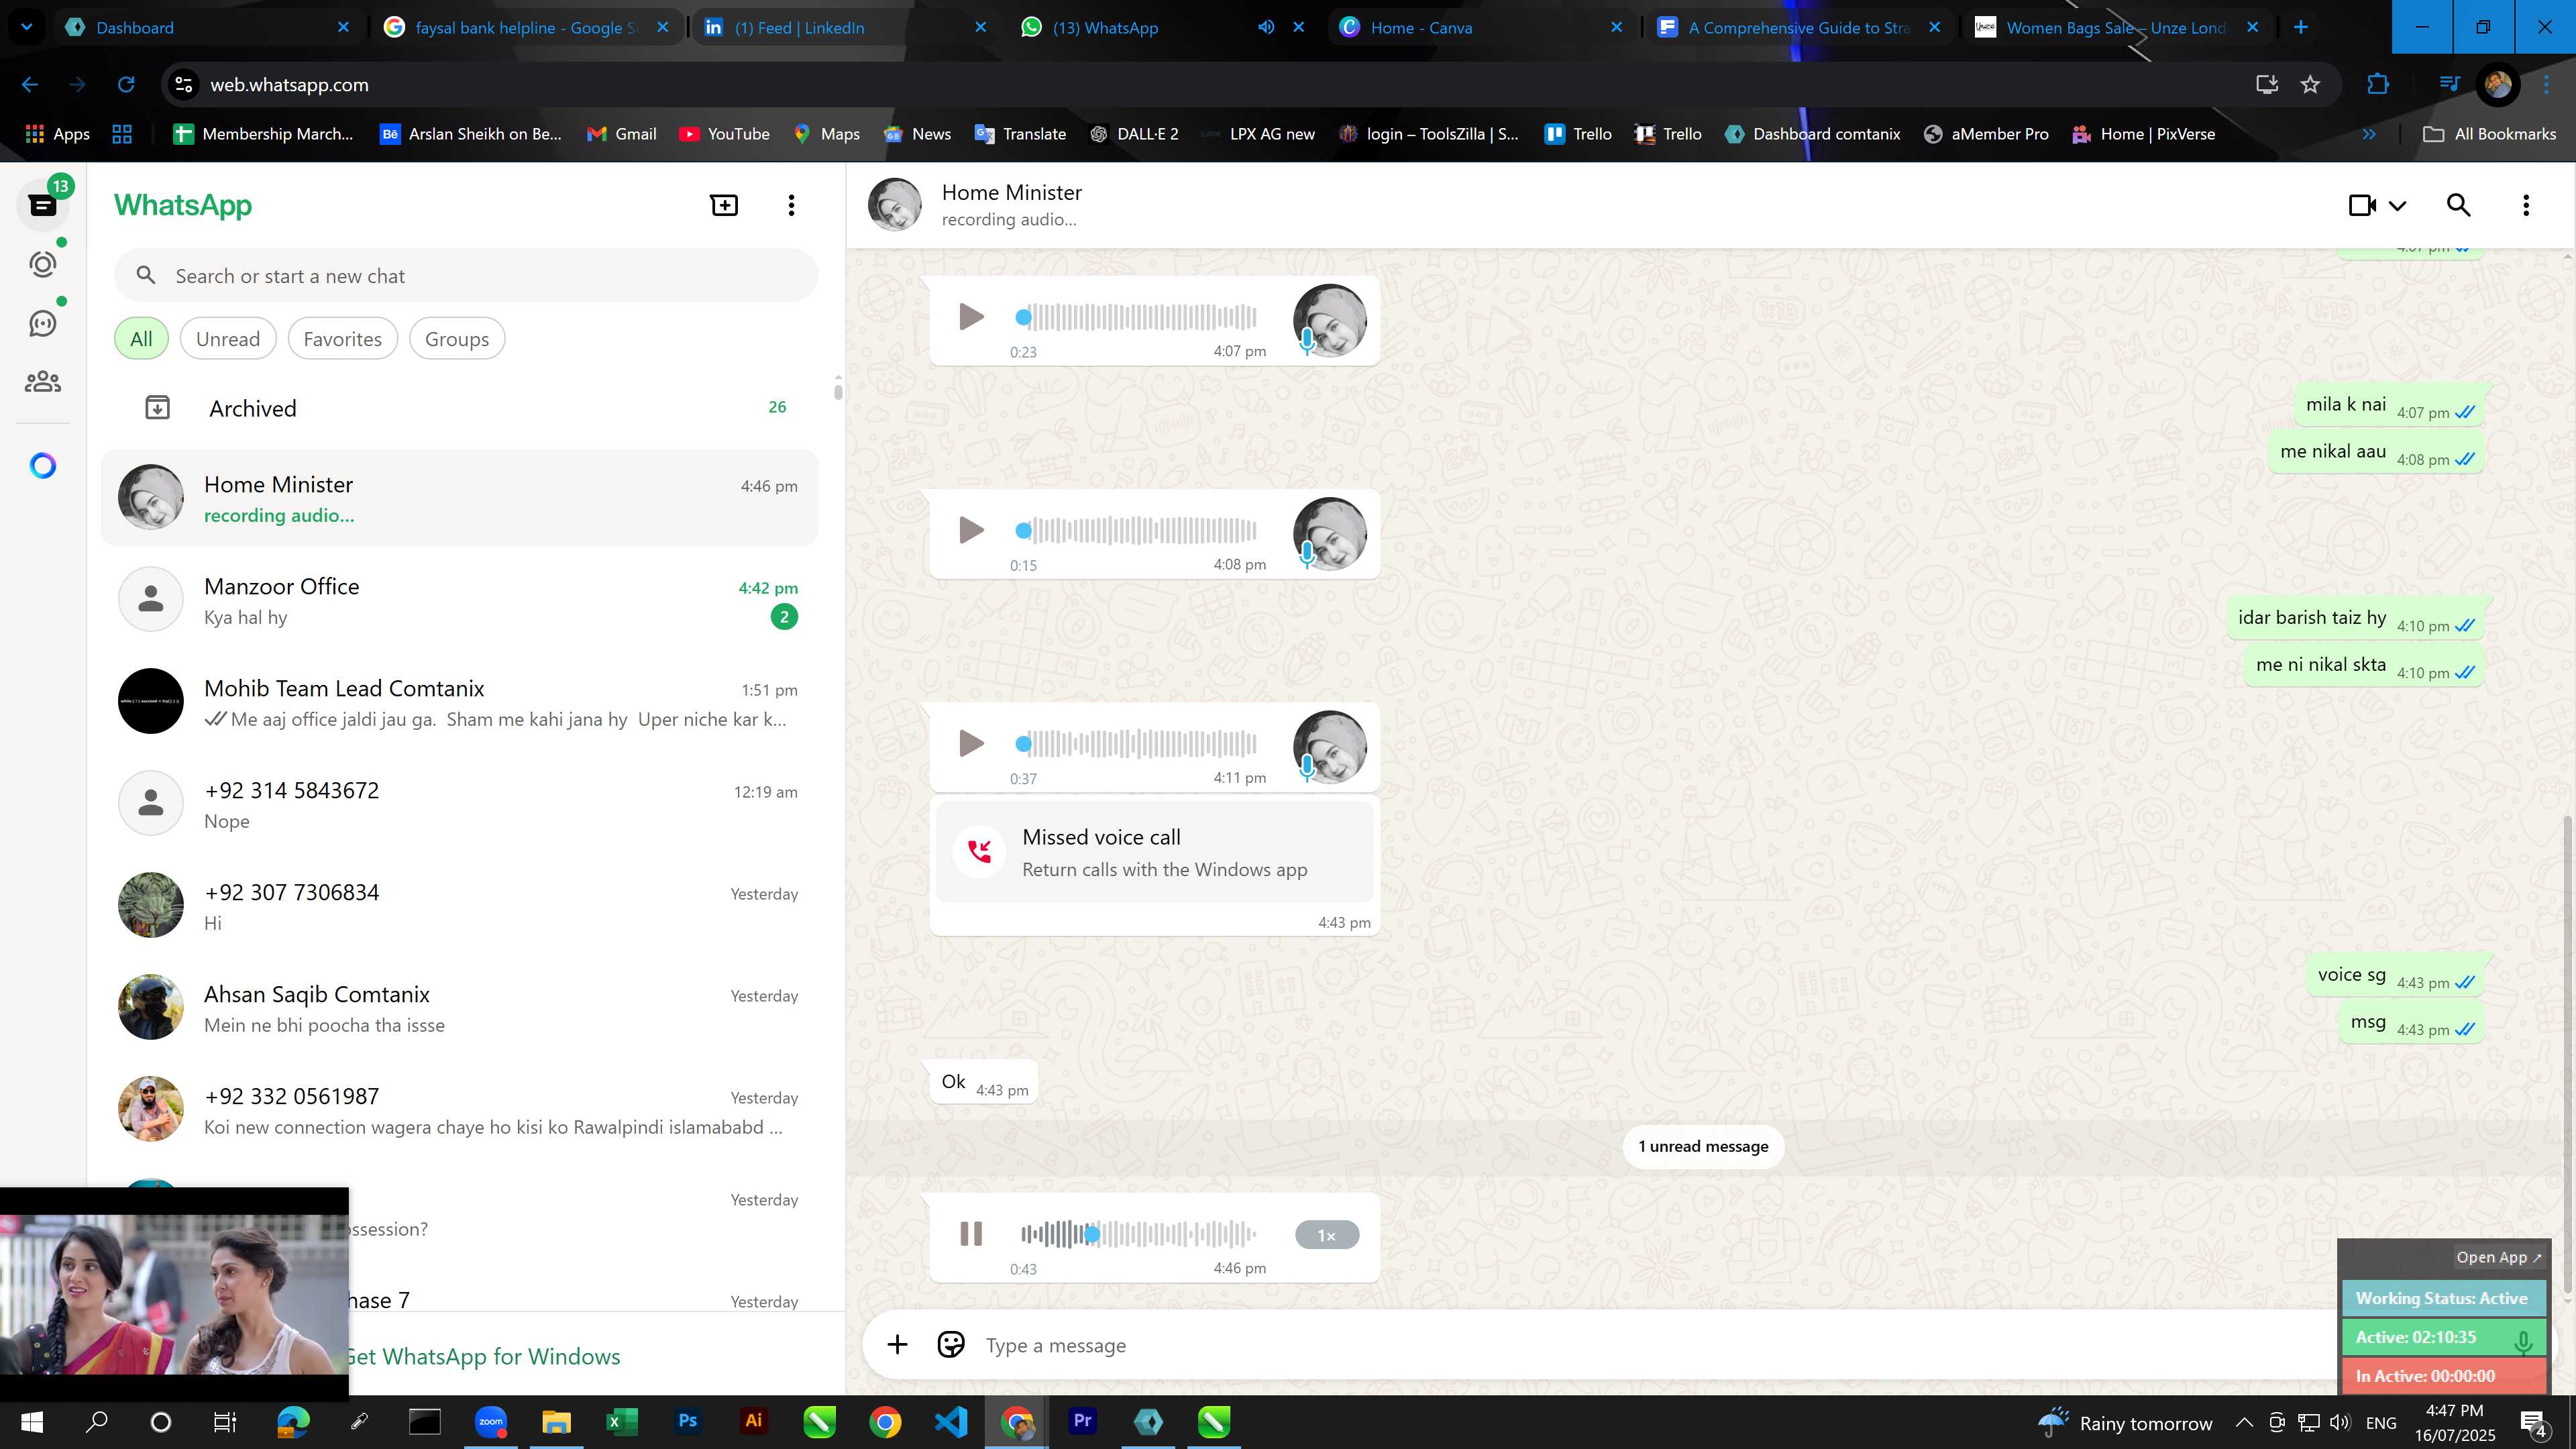Expand the video call dropdown arrow
Image resolution: width=2576 pixels, height=1449 pixels.
pos(2398,206)
